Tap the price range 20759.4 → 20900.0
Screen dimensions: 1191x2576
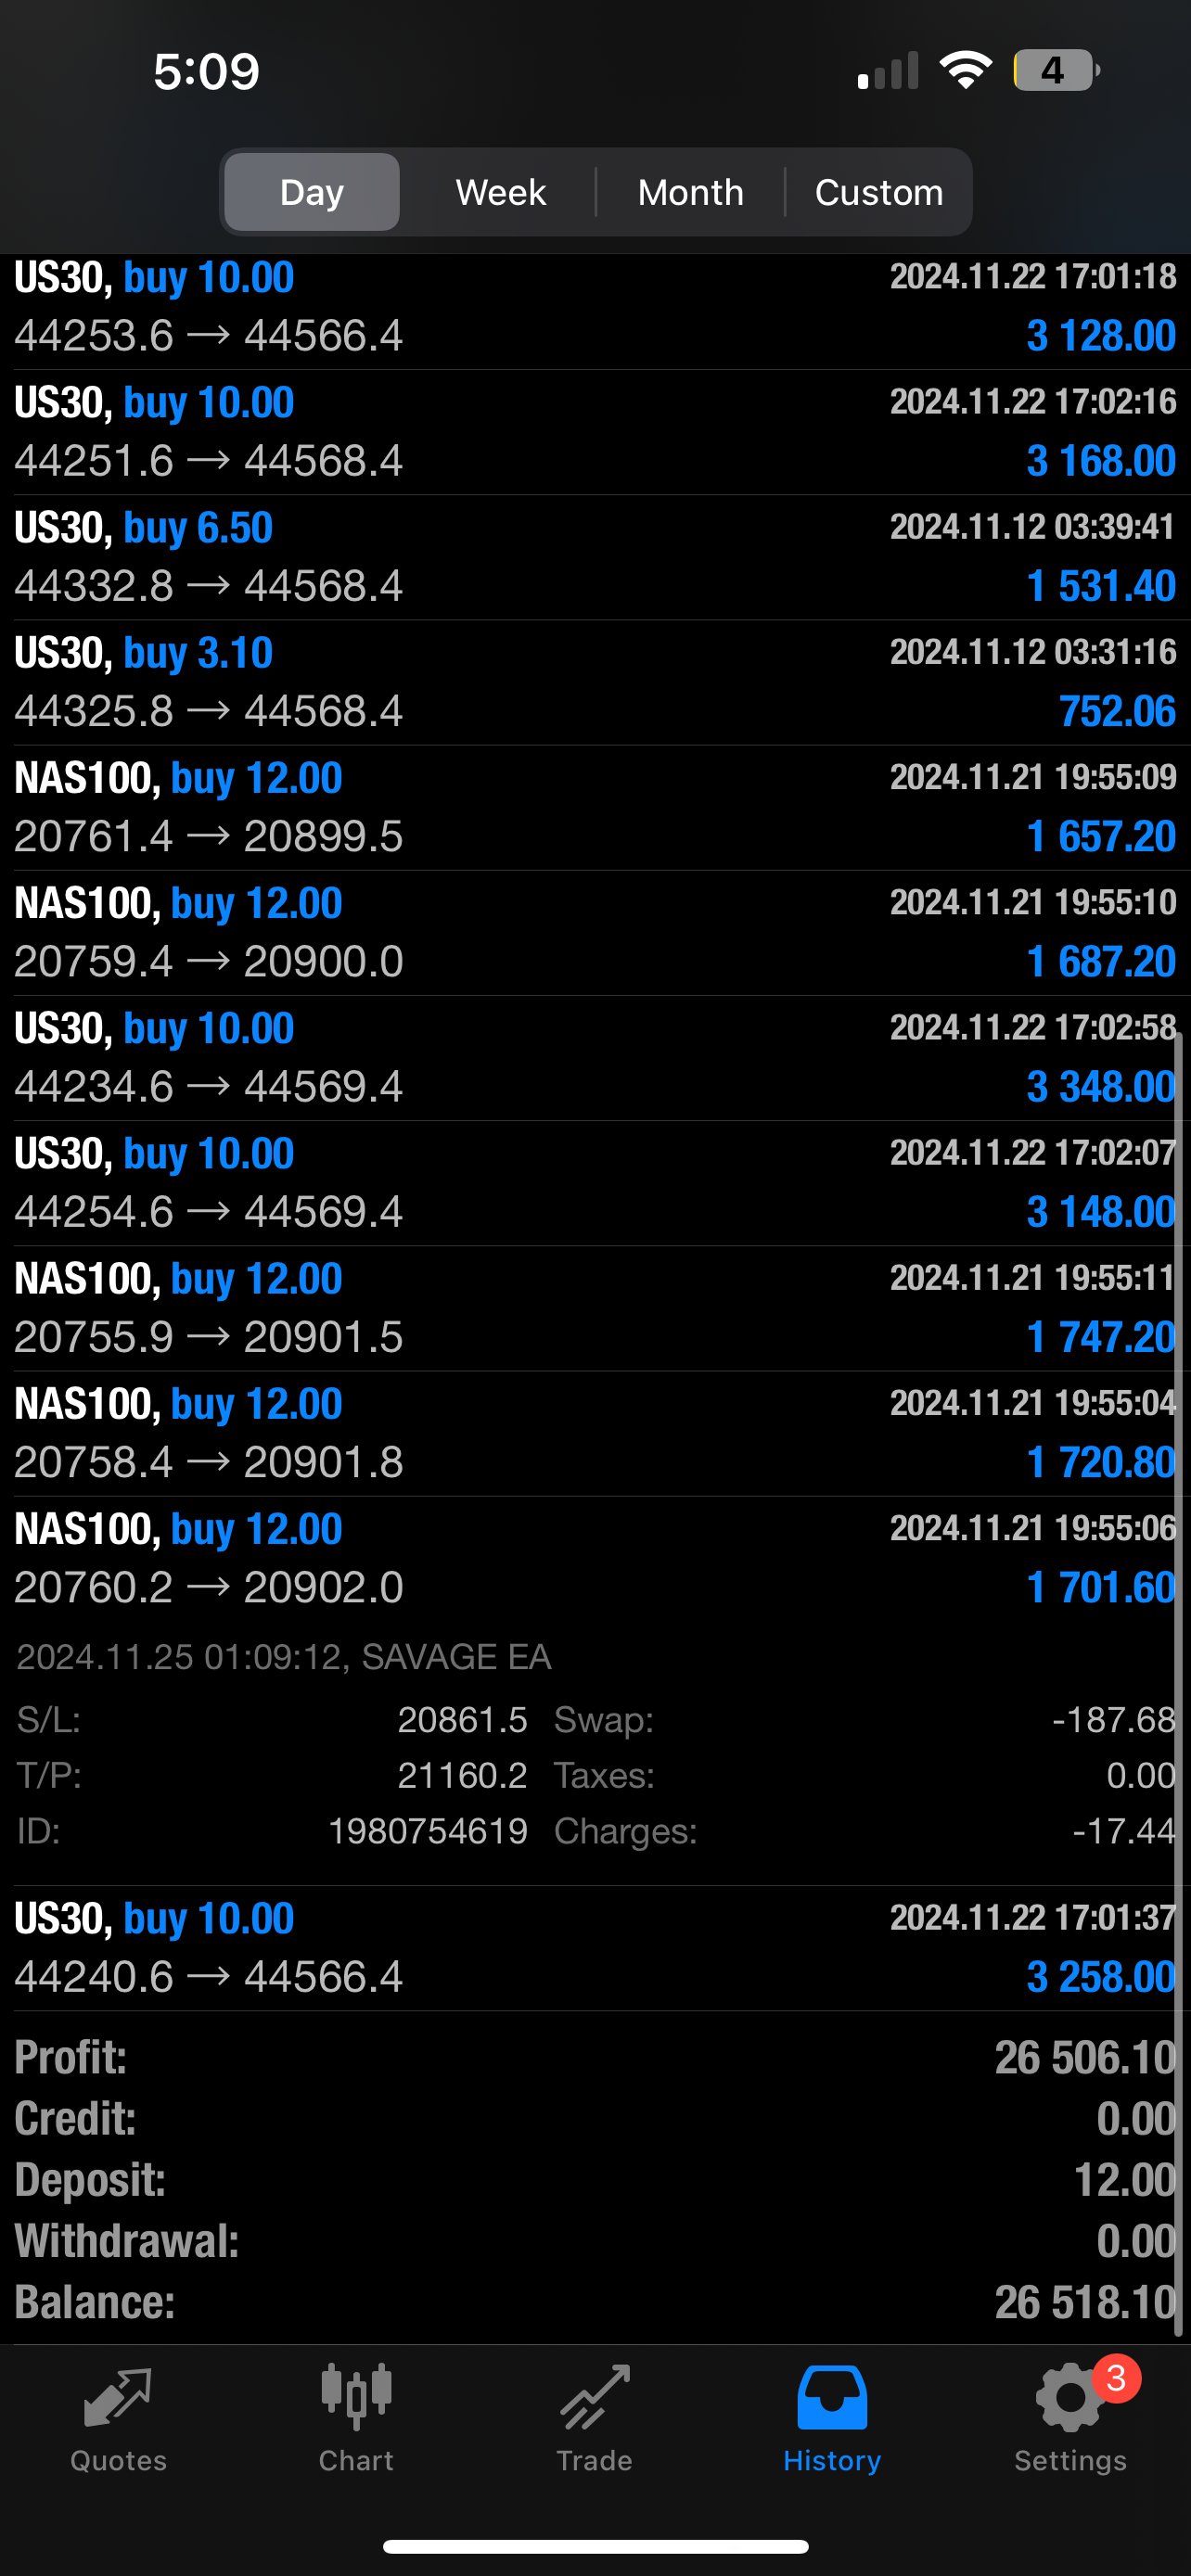click(208, 961)
